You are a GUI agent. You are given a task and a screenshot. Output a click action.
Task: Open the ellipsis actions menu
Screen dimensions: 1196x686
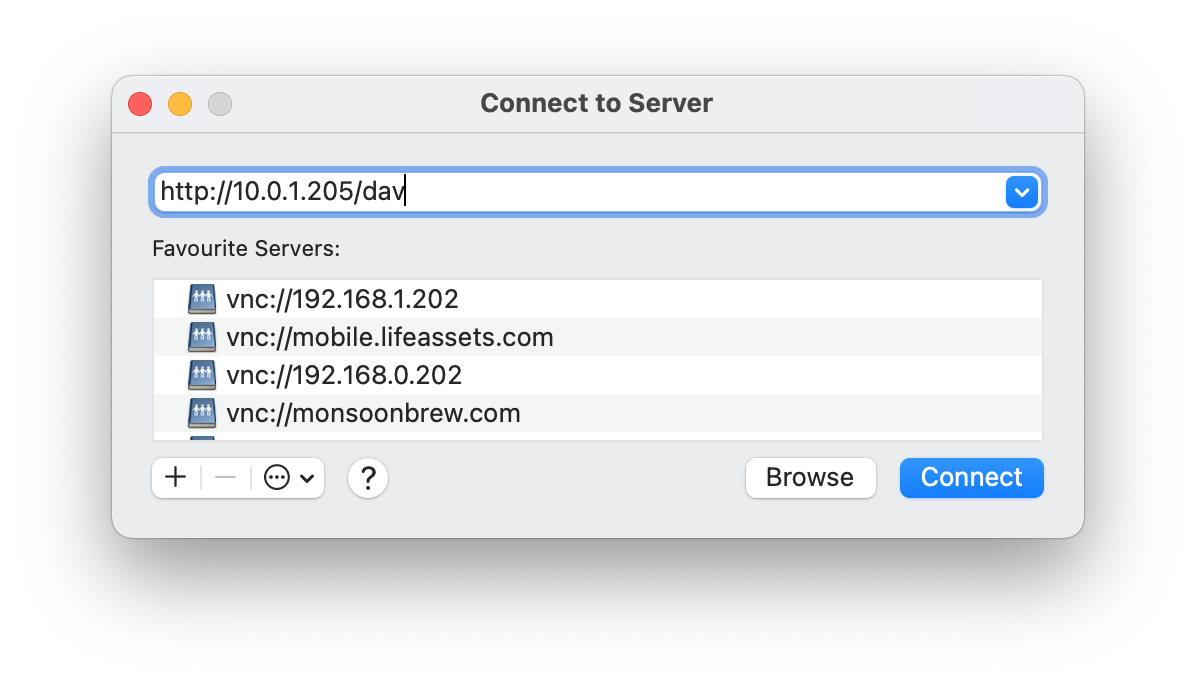coord(288,478)
